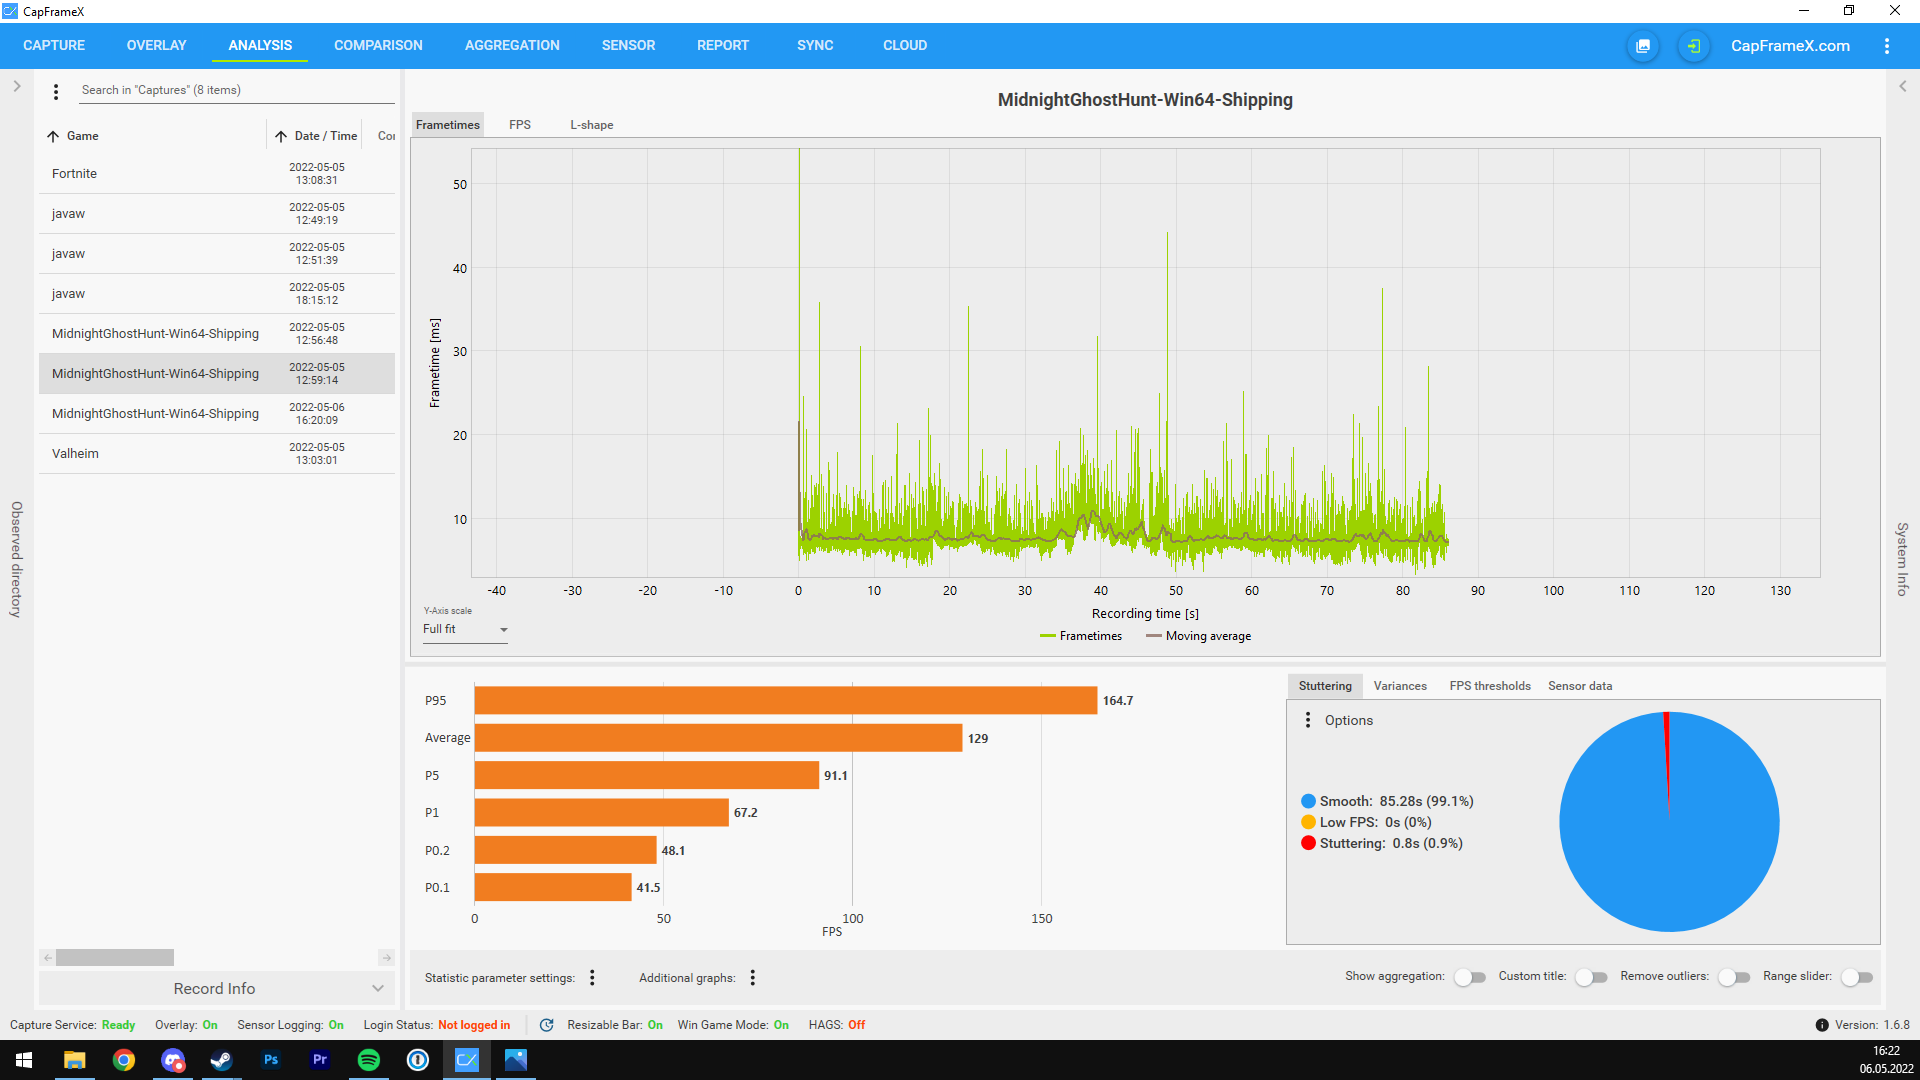Open Stuttering pie chart Options menu

coord(1308,720)
